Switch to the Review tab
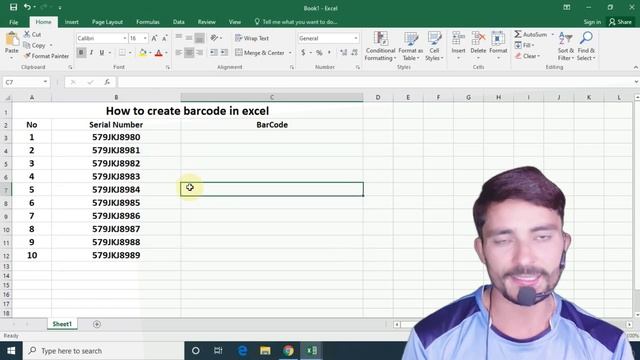Image resolution: width=640 pixels, height=360 pixels. point(207,22)
